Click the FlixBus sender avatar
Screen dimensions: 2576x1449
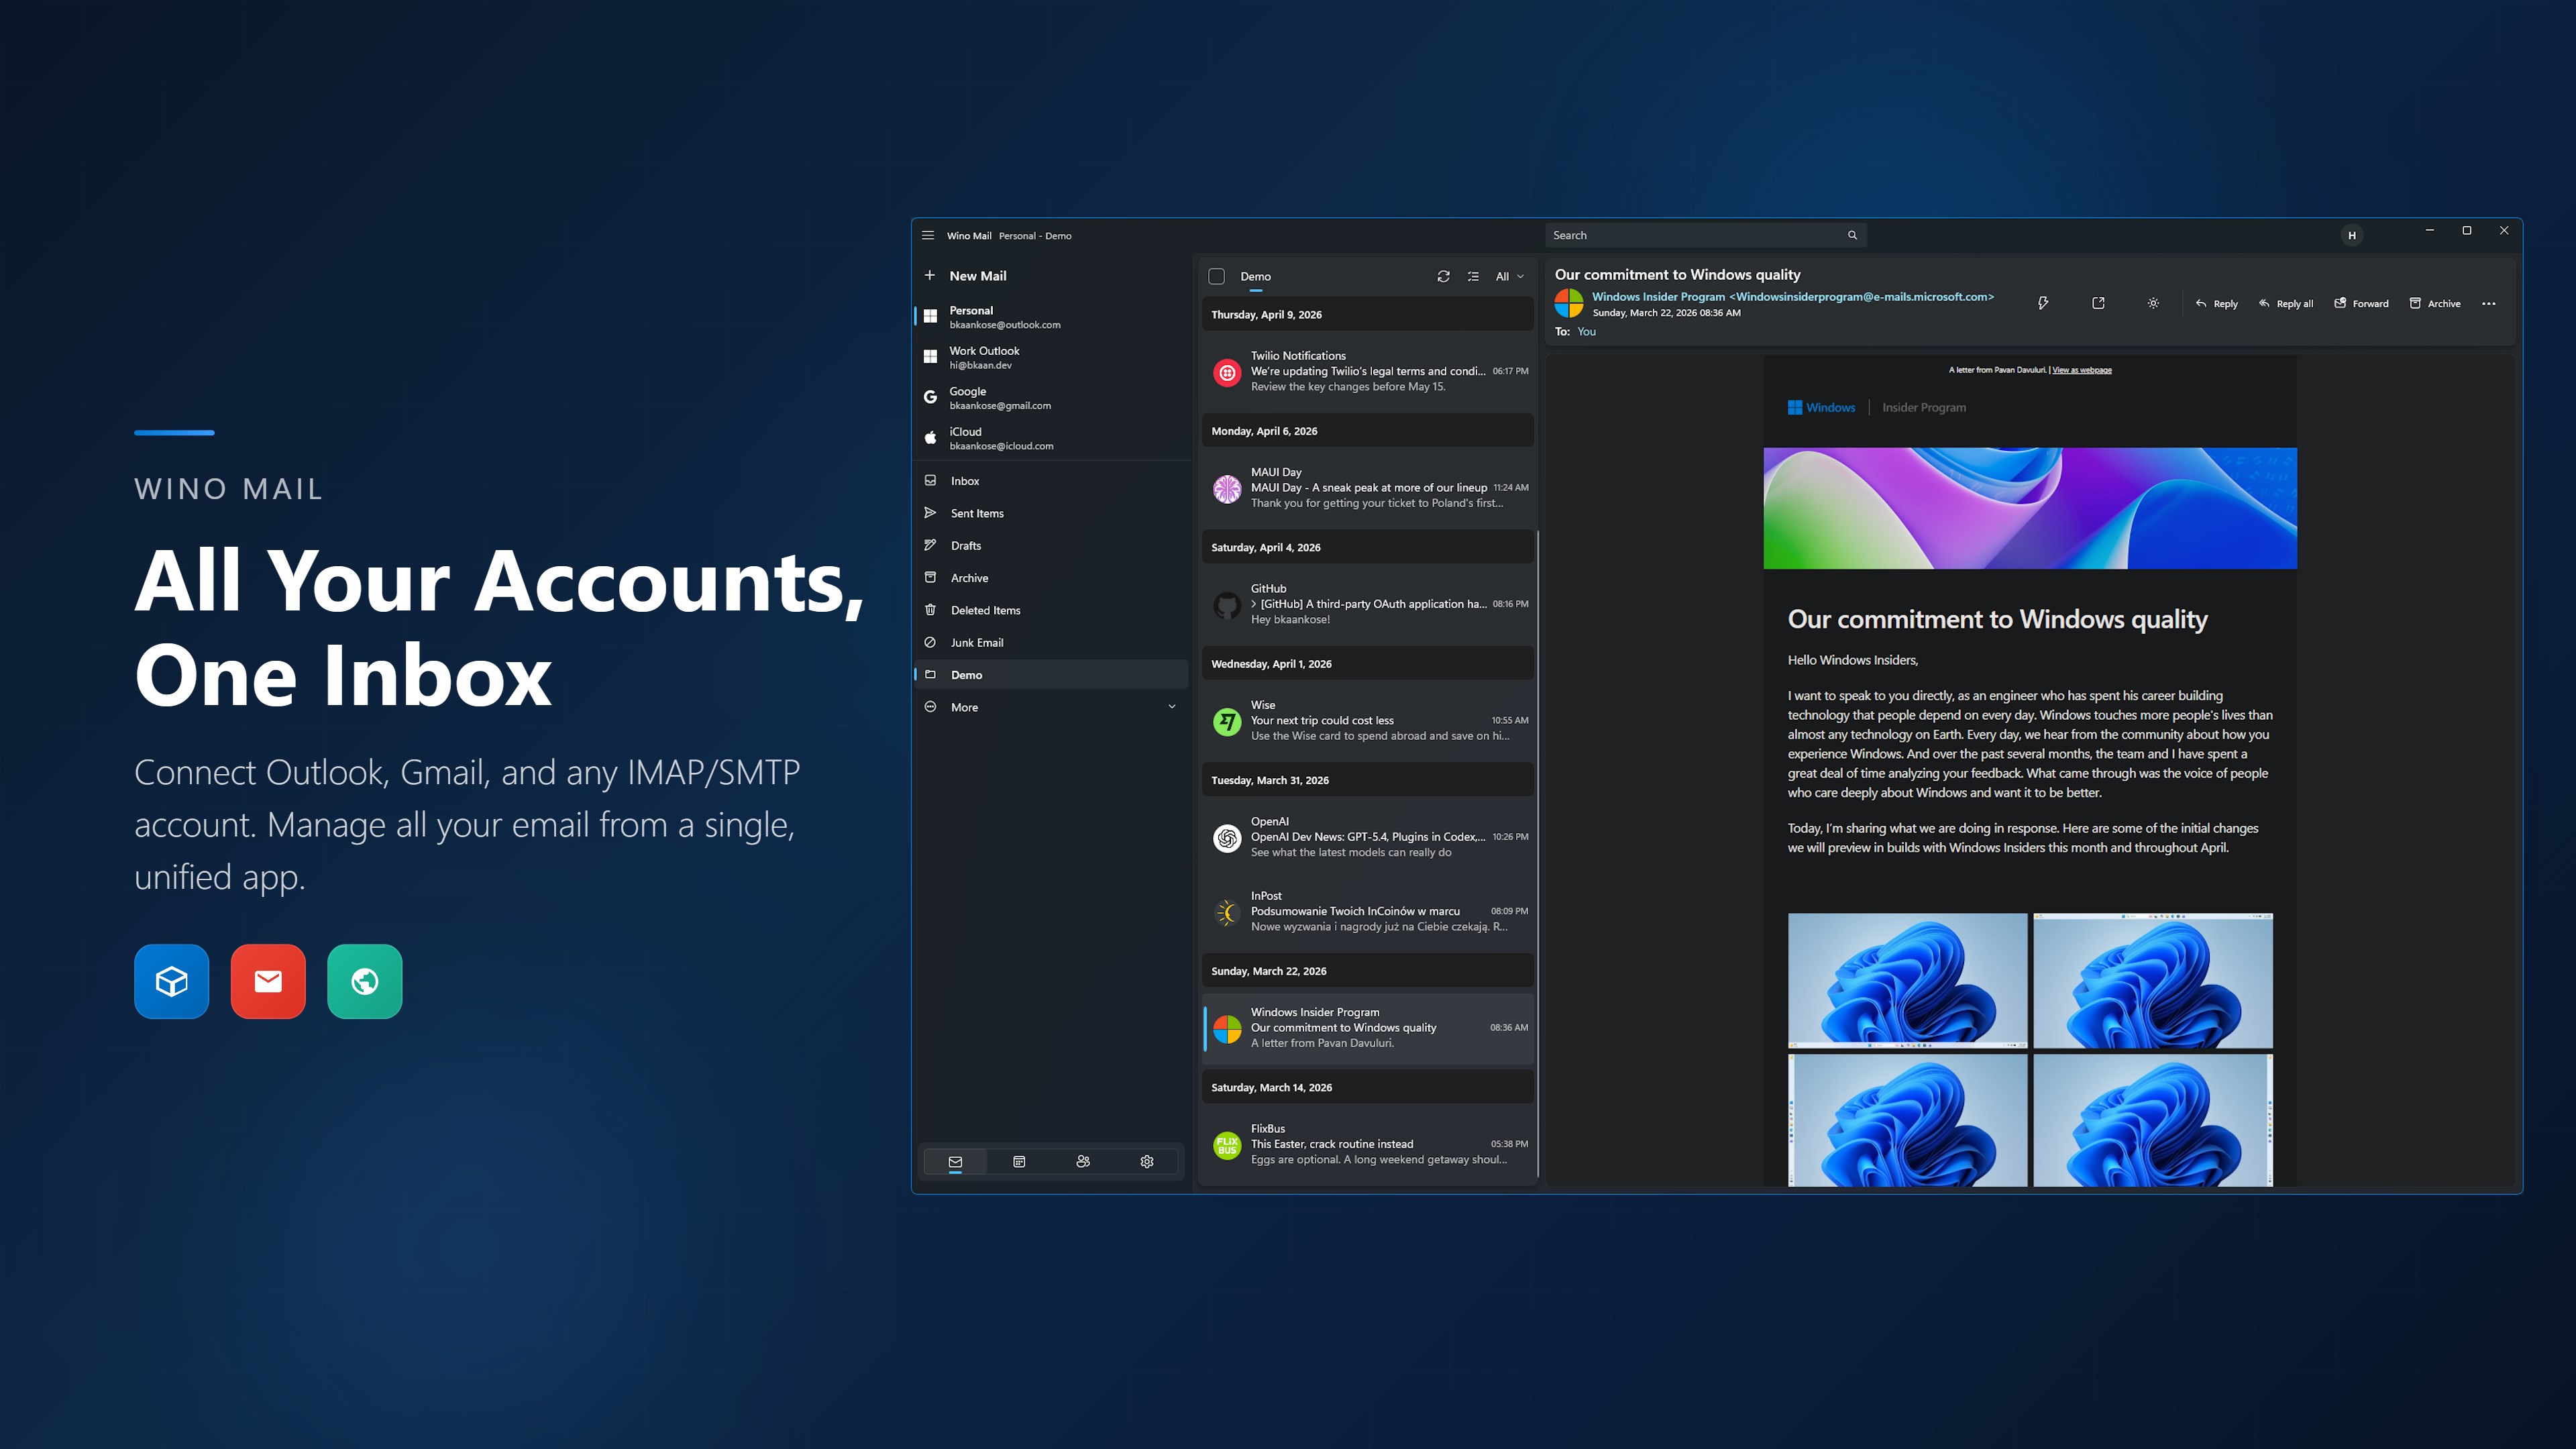pos(1227,1145)
